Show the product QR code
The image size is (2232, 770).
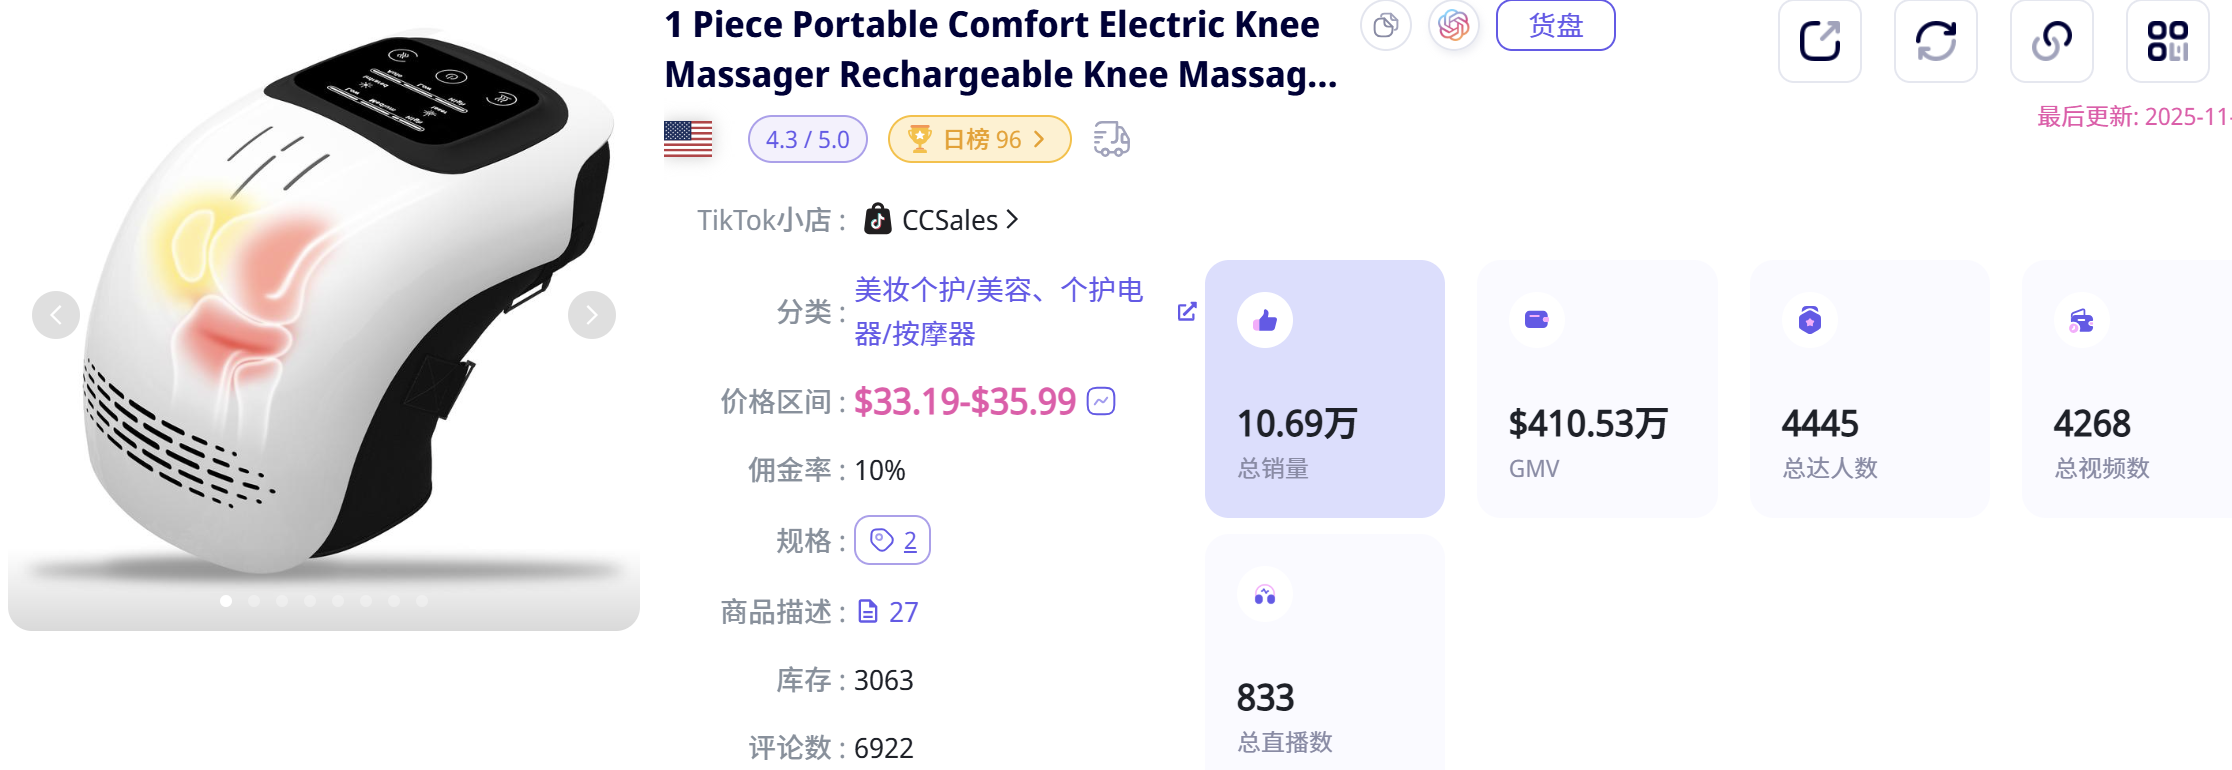pyautogui.click(x=2168, y=41)
